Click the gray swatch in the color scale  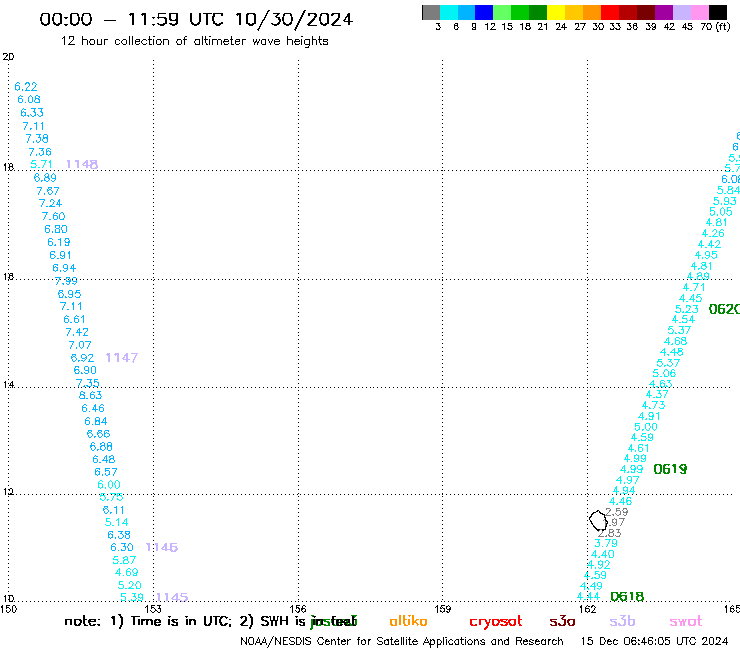[431, 12]
